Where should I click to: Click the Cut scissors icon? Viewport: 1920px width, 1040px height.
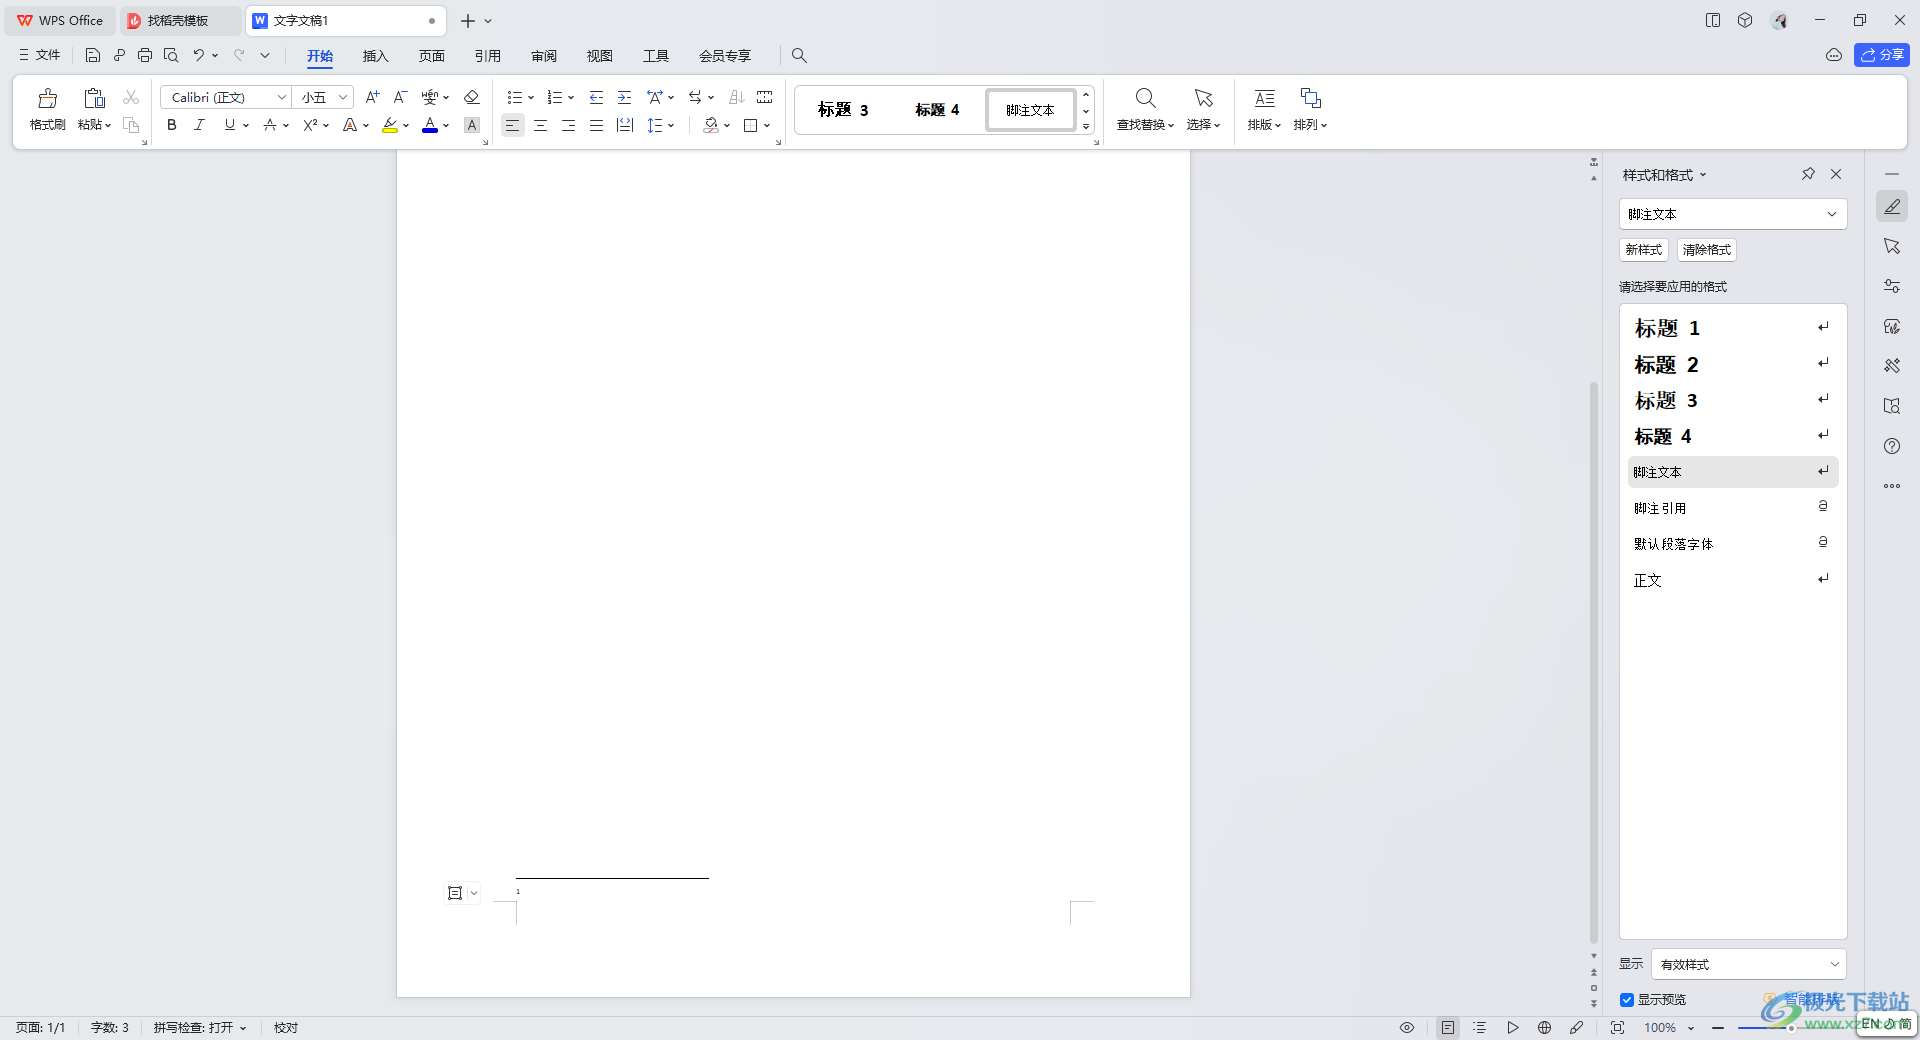[131, 97]
